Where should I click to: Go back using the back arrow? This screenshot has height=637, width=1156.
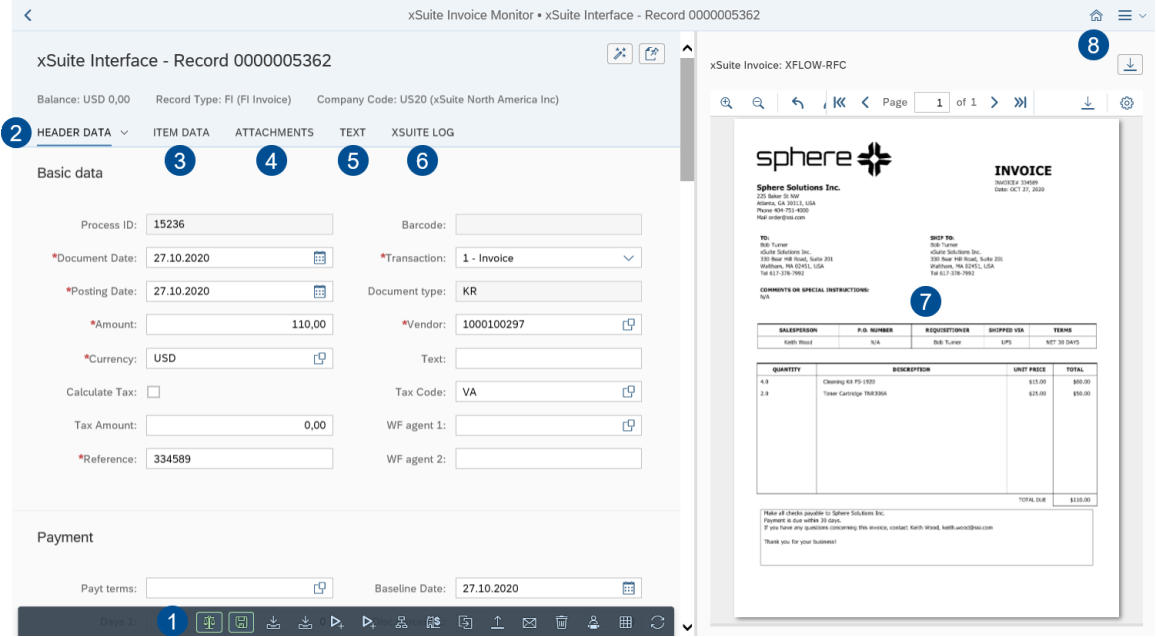point(26,15)
